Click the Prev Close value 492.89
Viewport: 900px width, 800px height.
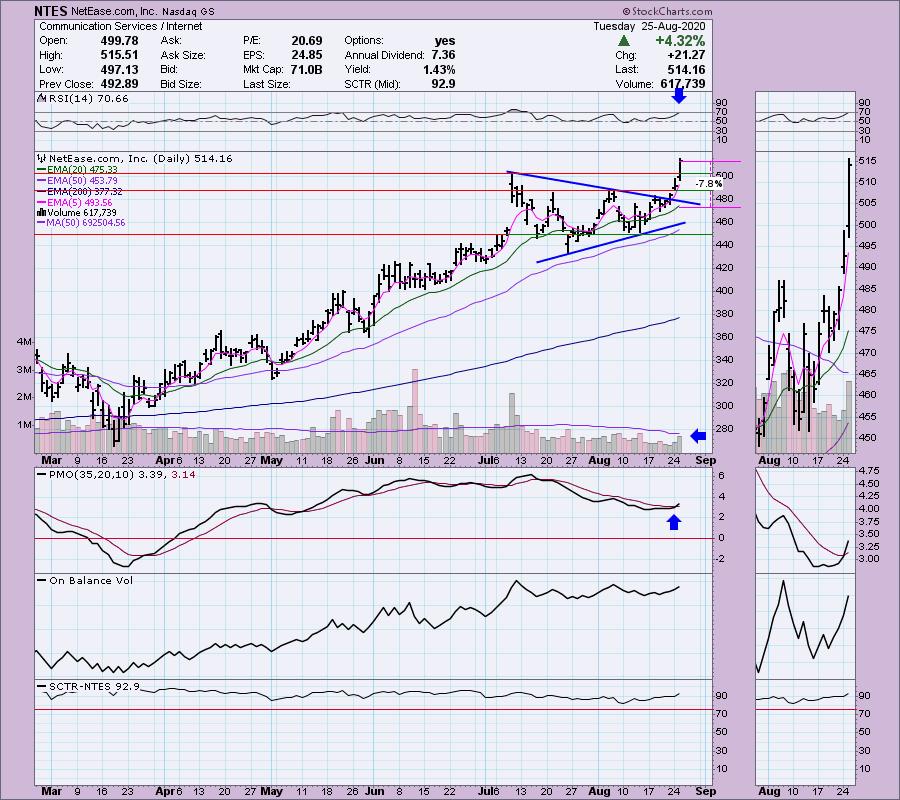tap(119, 84)
